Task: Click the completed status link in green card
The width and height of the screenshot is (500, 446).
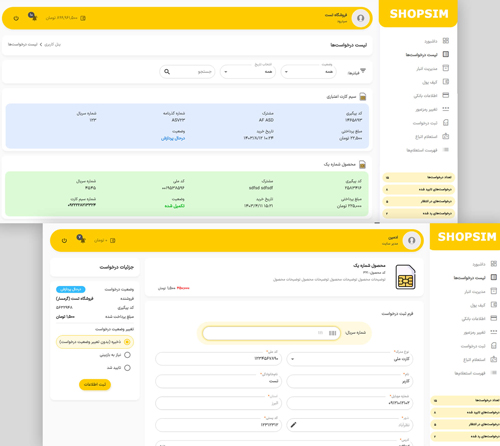Action: 175,206
